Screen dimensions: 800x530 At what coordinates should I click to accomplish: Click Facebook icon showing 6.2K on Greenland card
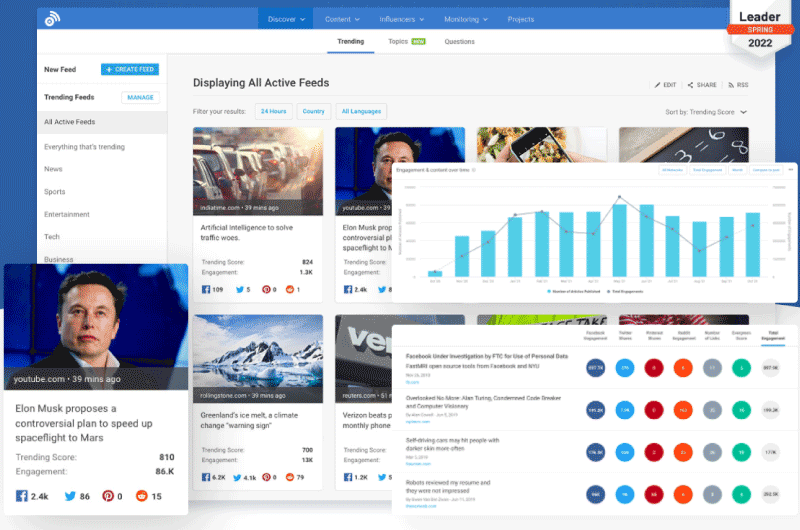click(x=206, y=477)
